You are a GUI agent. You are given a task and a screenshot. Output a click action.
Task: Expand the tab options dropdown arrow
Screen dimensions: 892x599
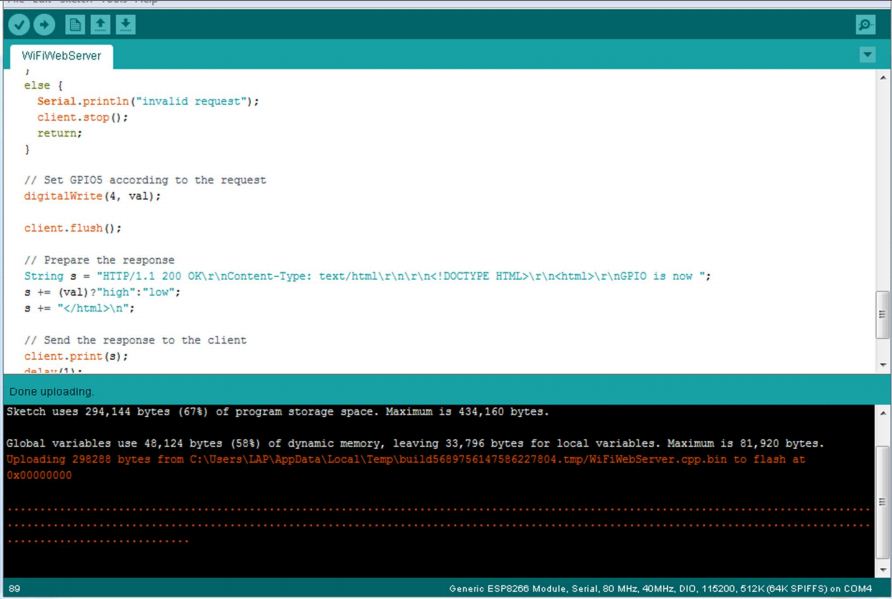point(867,55)
